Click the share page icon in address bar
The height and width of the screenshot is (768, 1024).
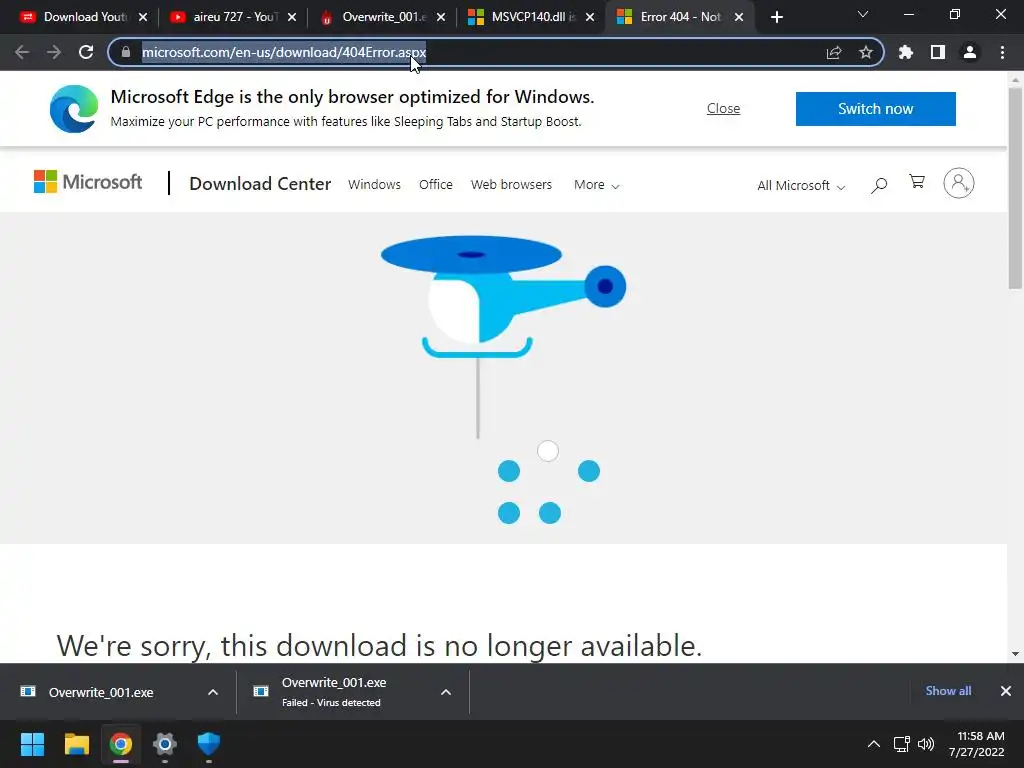(x=834, y=52)
